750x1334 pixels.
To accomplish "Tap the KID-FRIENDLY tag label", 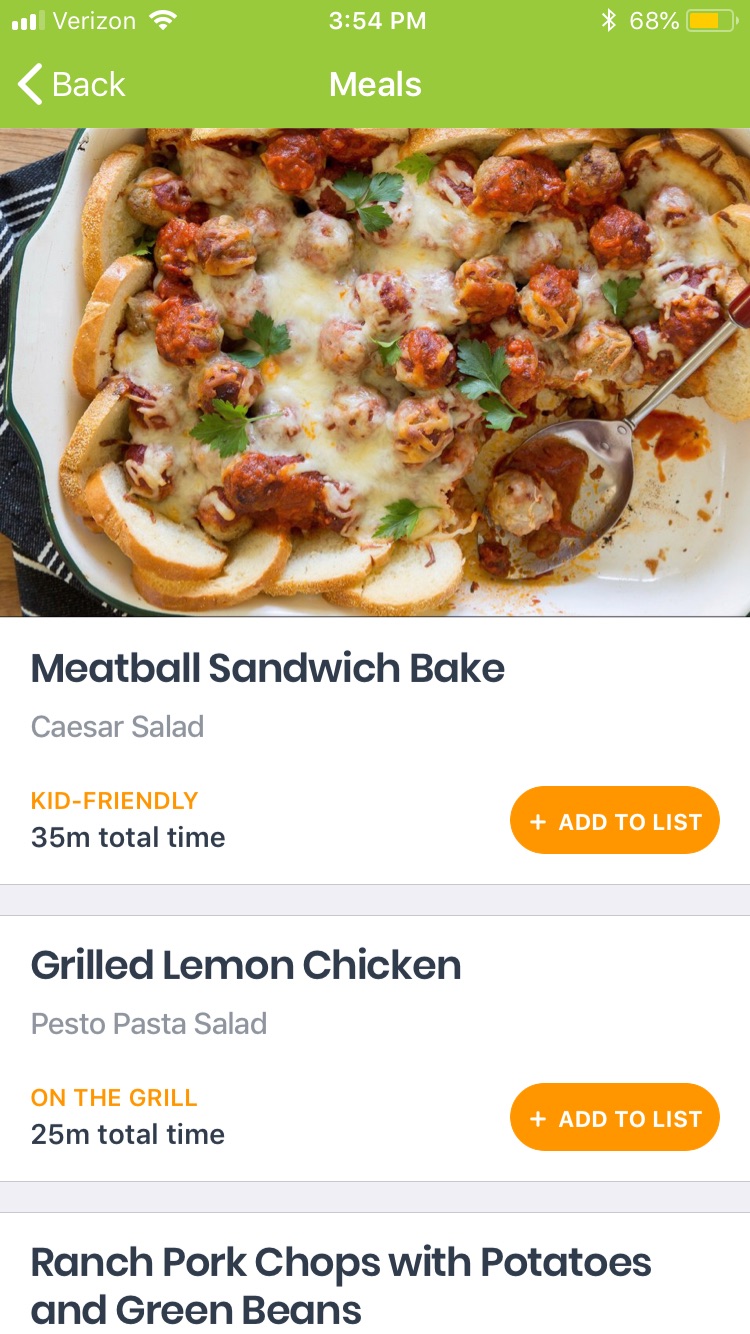I will (x=114, y=800).
